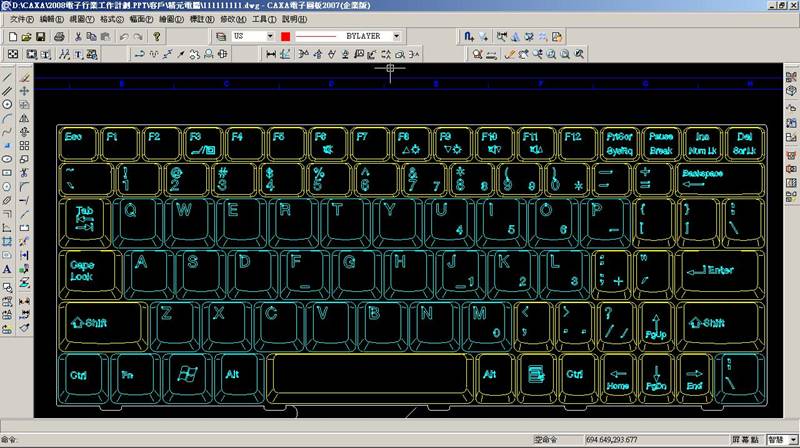Select the Text tool (A) in left toolbar
The image size is (800, 448).
[x=7, y=270]
